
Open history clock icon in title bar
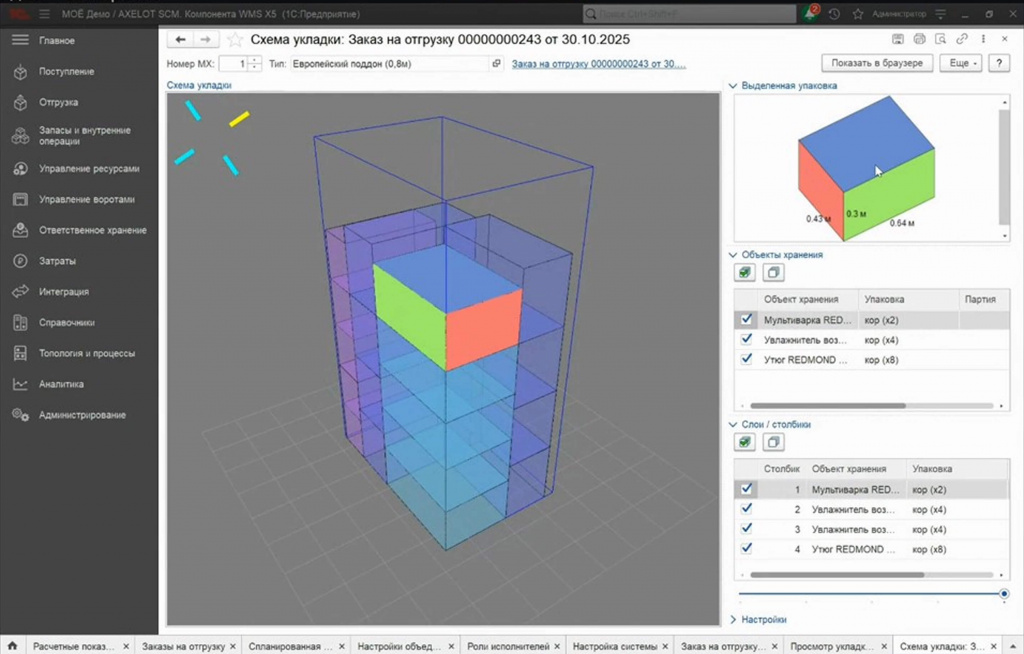click(835, 14)
